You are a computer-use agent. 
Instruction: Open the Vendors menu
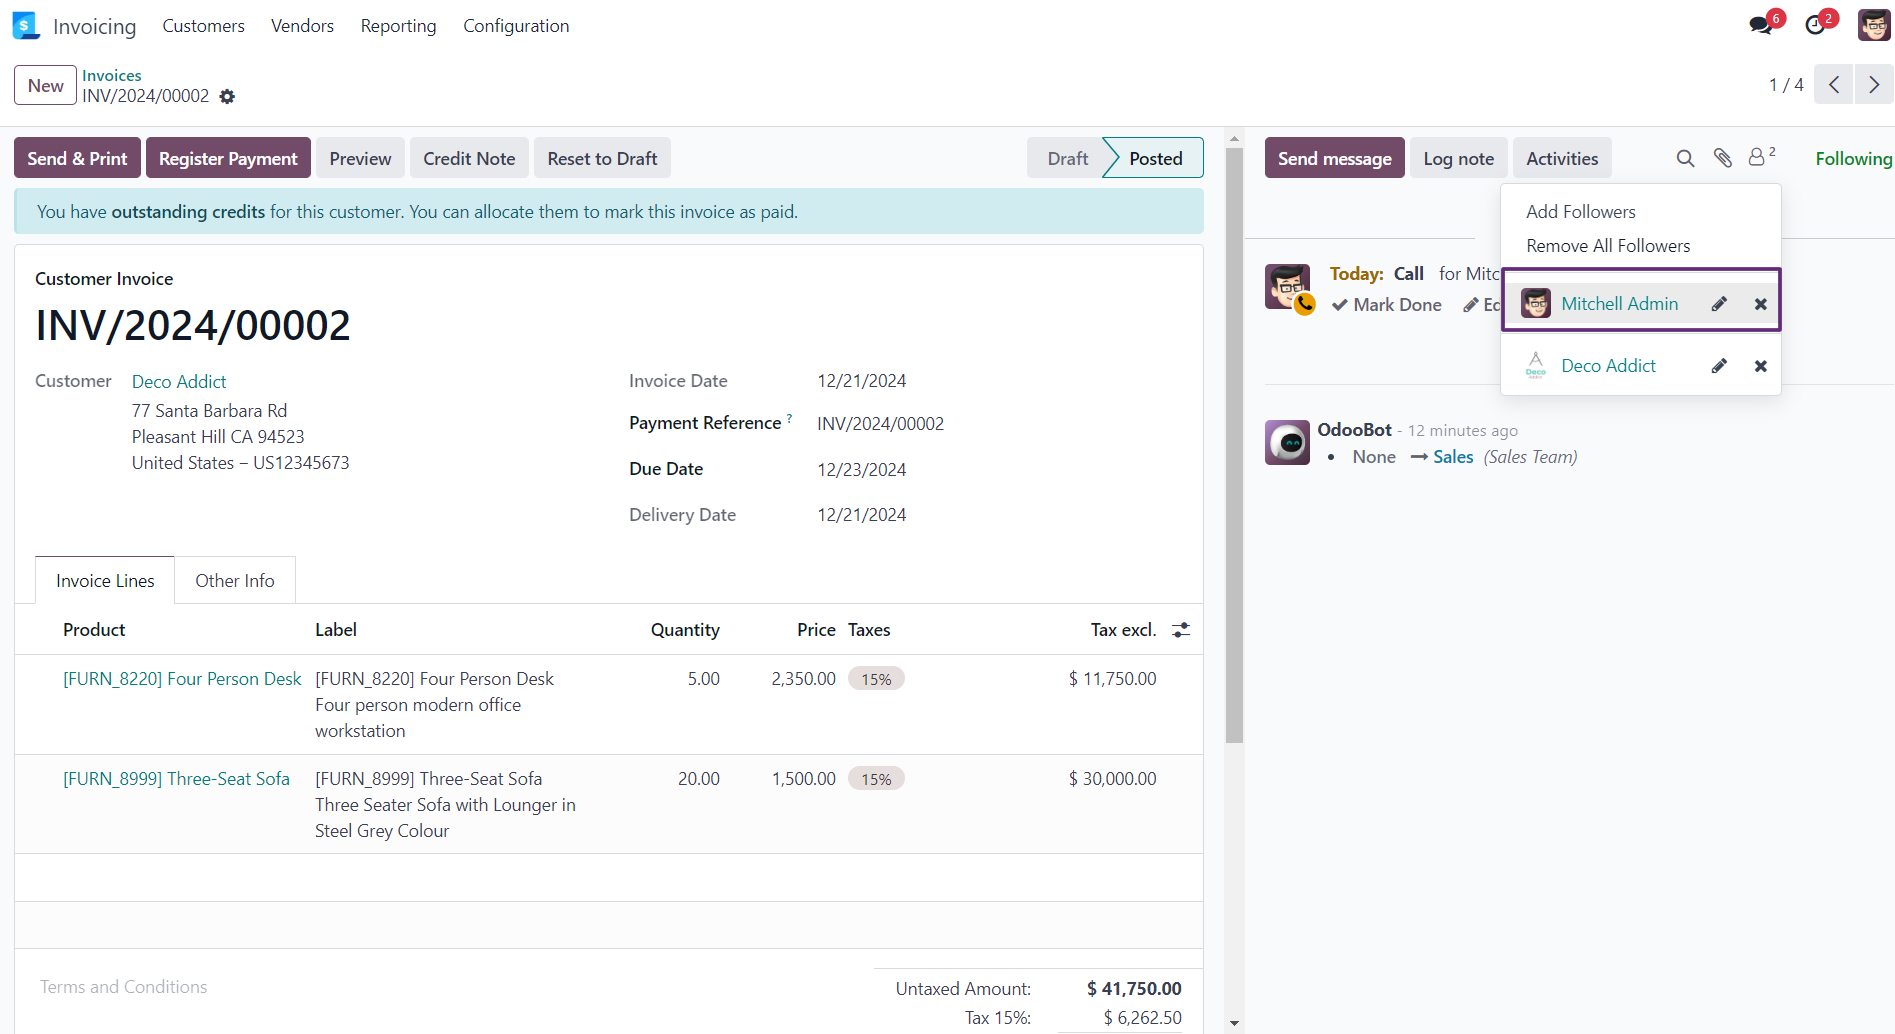tap(302, 26)
